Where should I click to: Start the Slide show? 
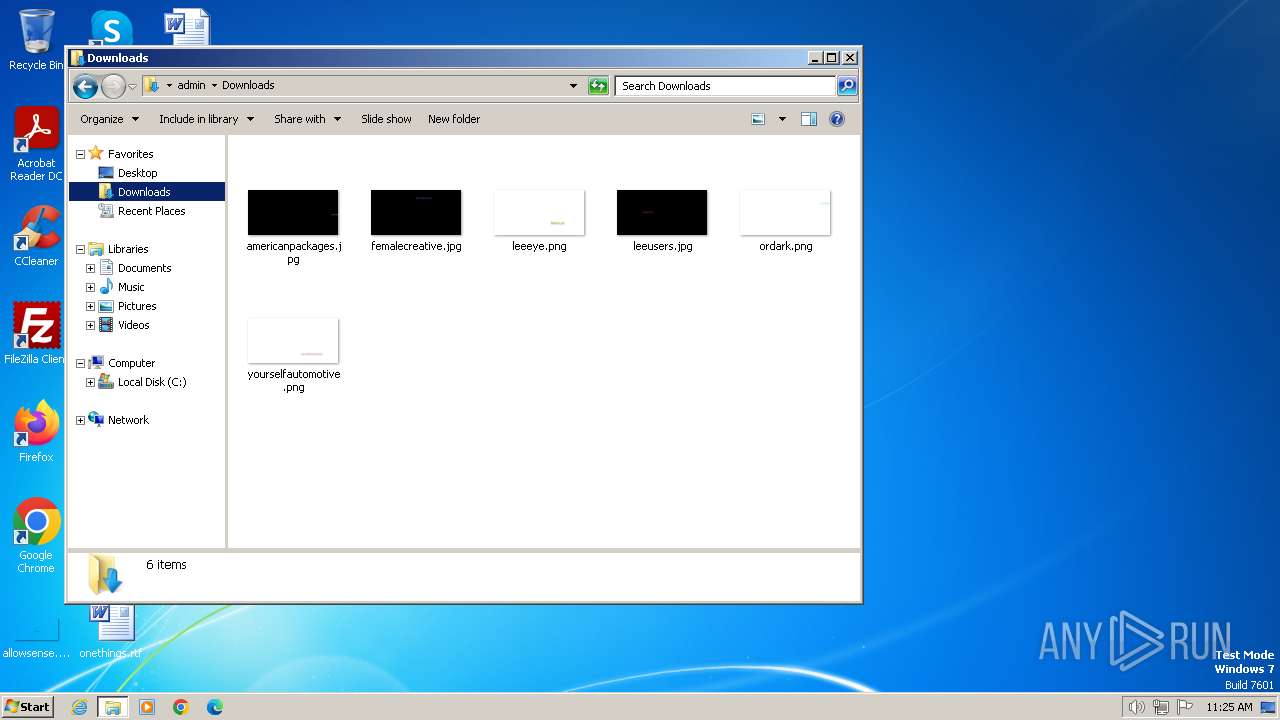(x=386, y=119)
